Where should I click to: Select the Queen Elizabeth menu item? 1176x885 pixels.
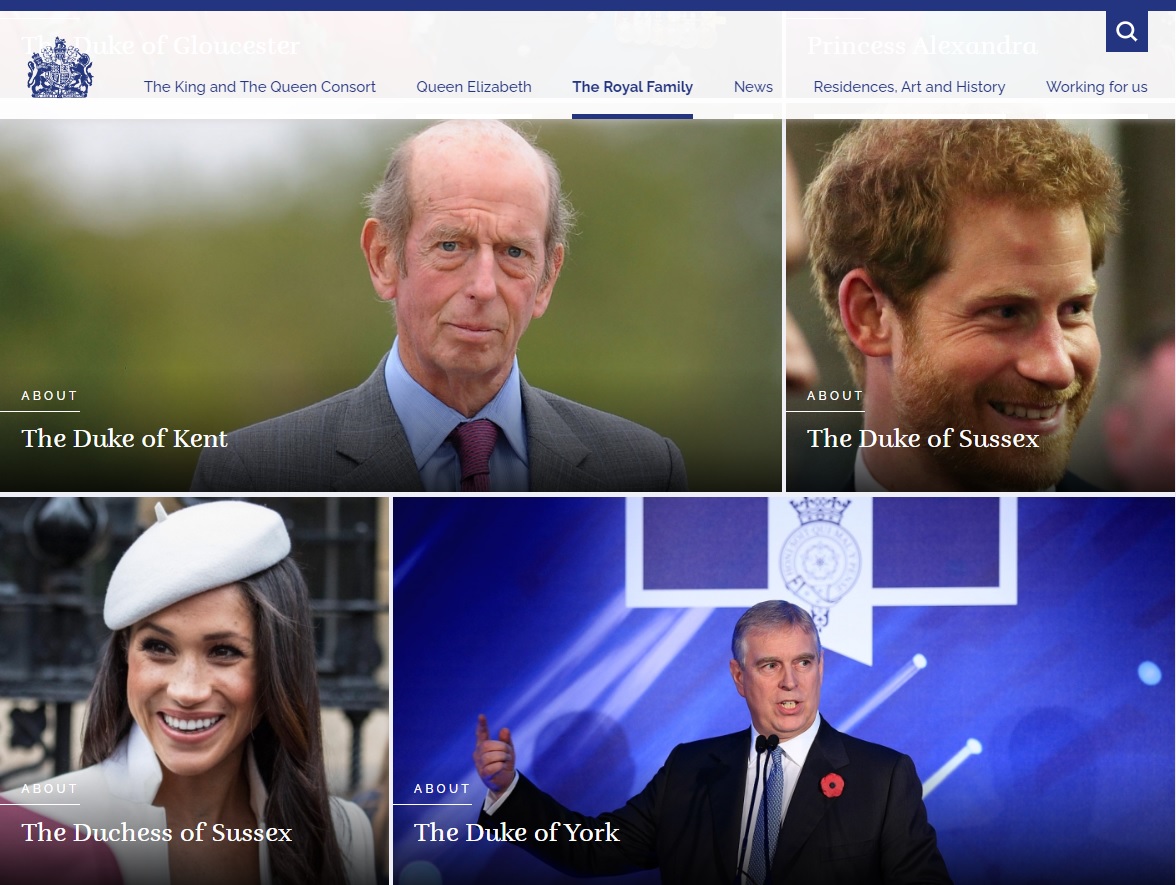473,87
